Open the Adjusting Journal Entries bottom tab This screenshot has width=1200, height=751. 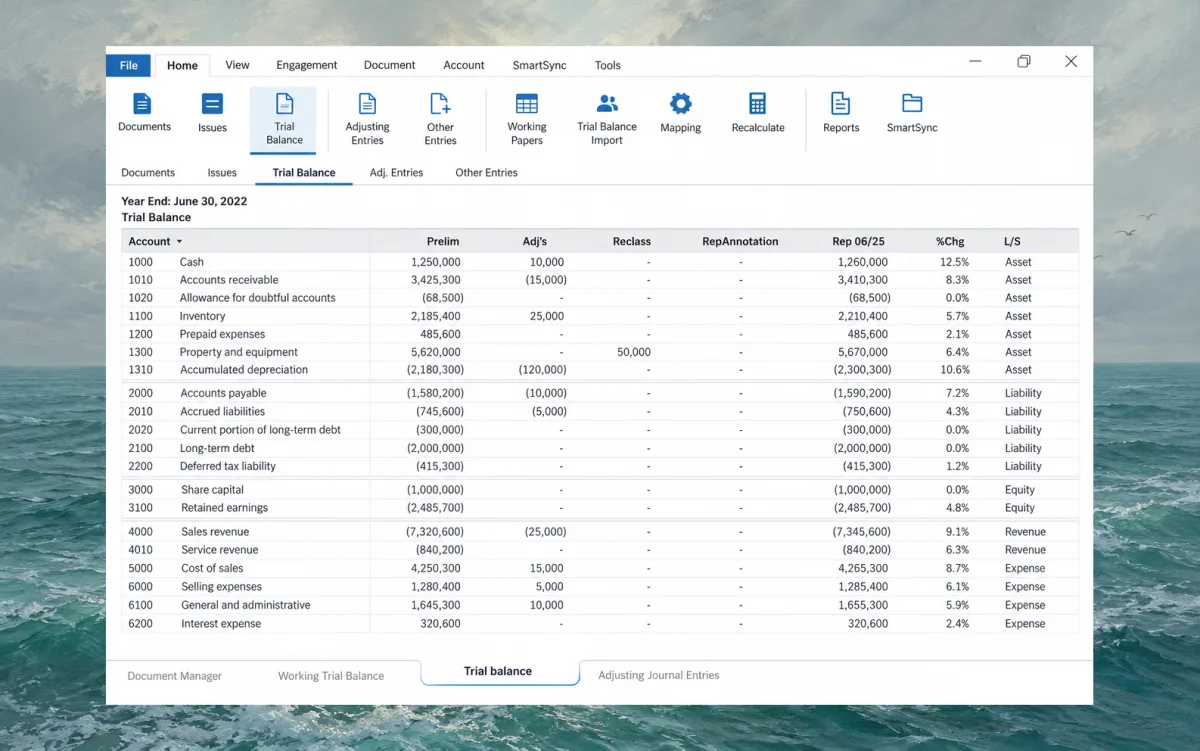(659, 676)
